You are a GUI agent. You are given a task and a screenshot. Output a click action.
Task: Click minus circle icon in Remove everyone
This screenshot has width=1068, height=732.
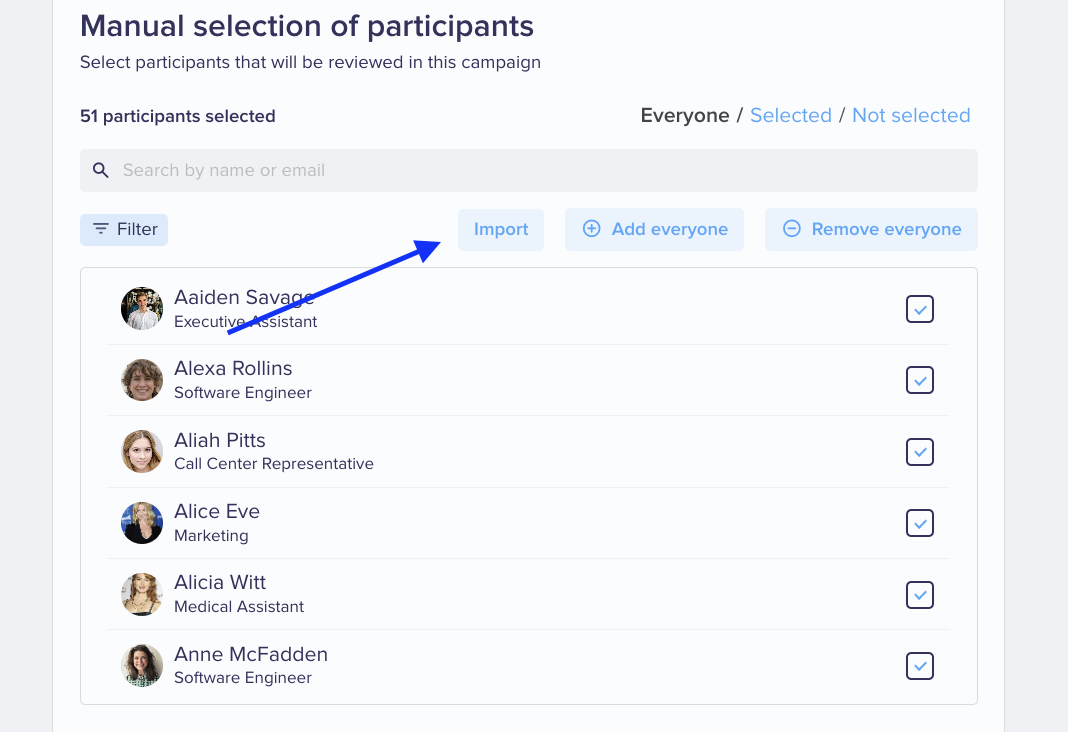[x=791, y=229]
